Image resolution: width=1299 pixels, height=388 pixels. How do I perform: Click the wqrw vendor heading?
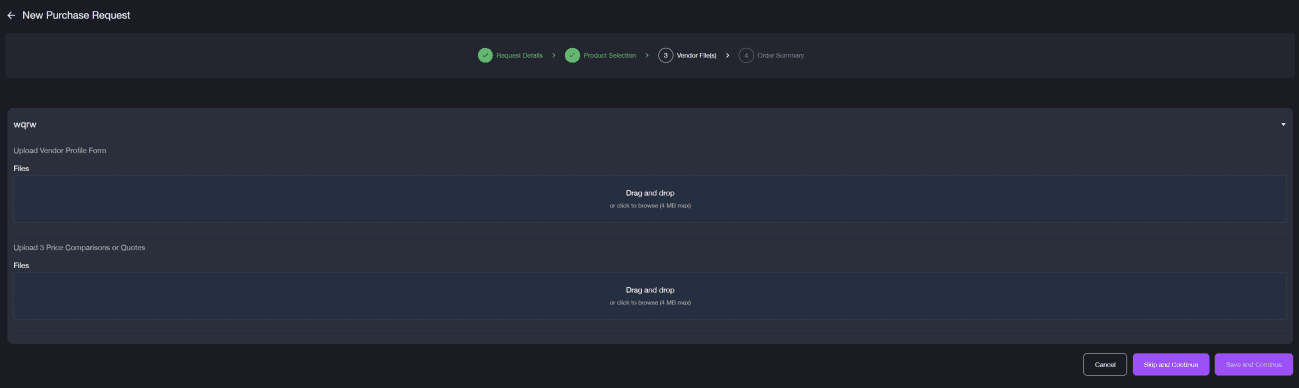25,125
